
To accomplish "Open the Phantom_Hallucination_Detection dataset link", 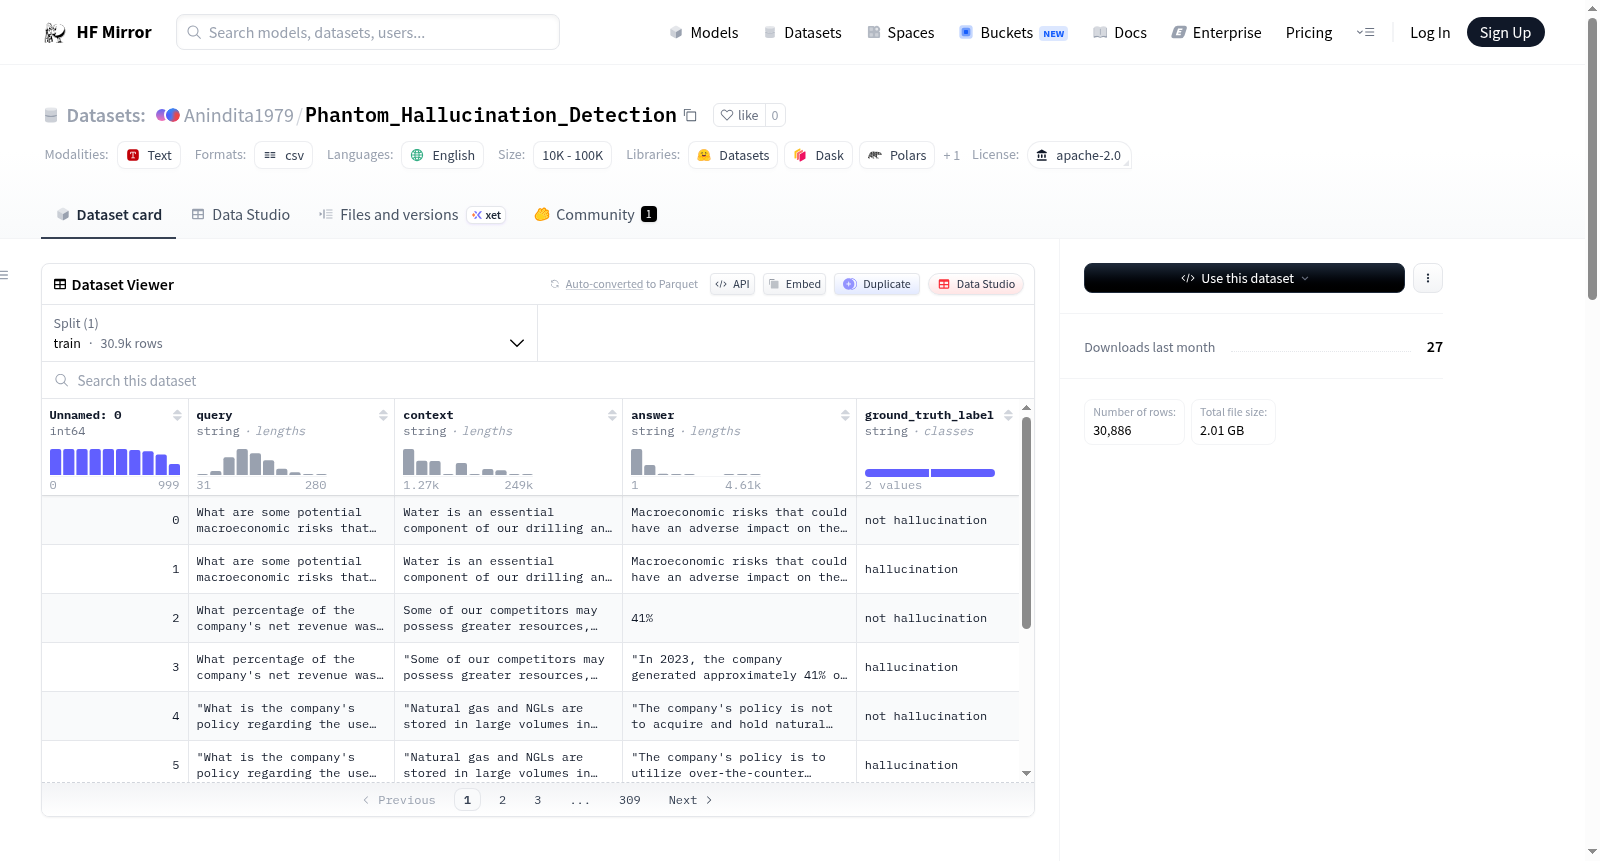I will pyautogui.click(x=491, y=115).
